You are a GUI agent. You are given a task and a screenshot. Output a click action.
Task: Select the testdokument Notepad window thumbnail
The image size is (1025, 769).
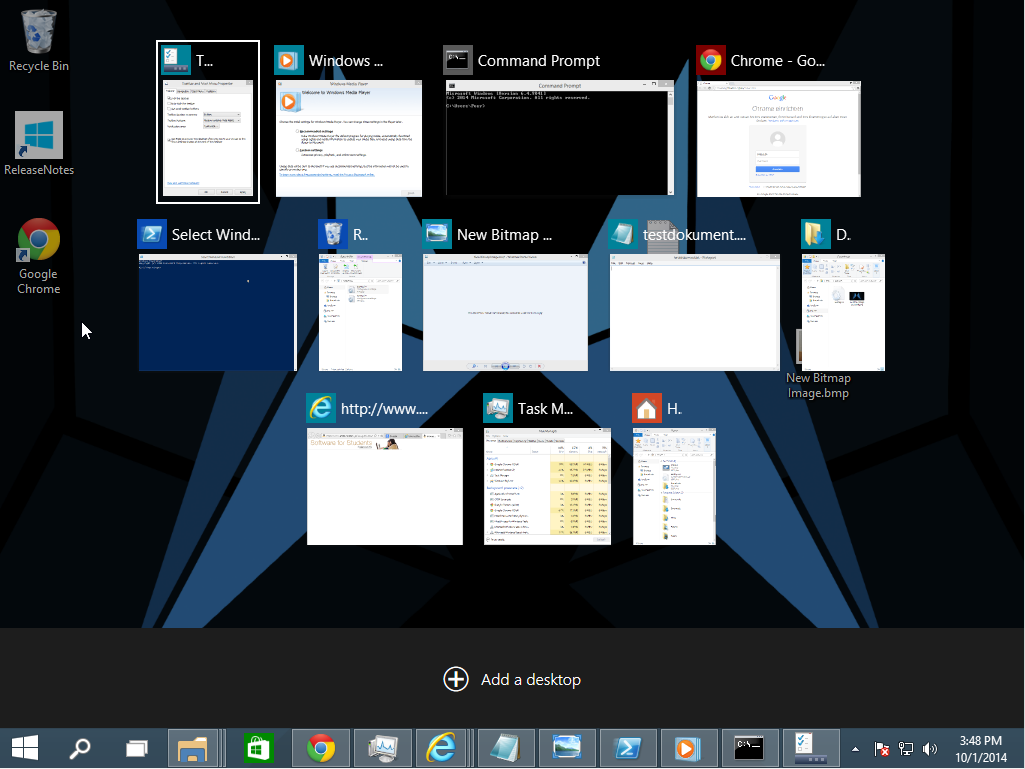(x=694, y=312)
